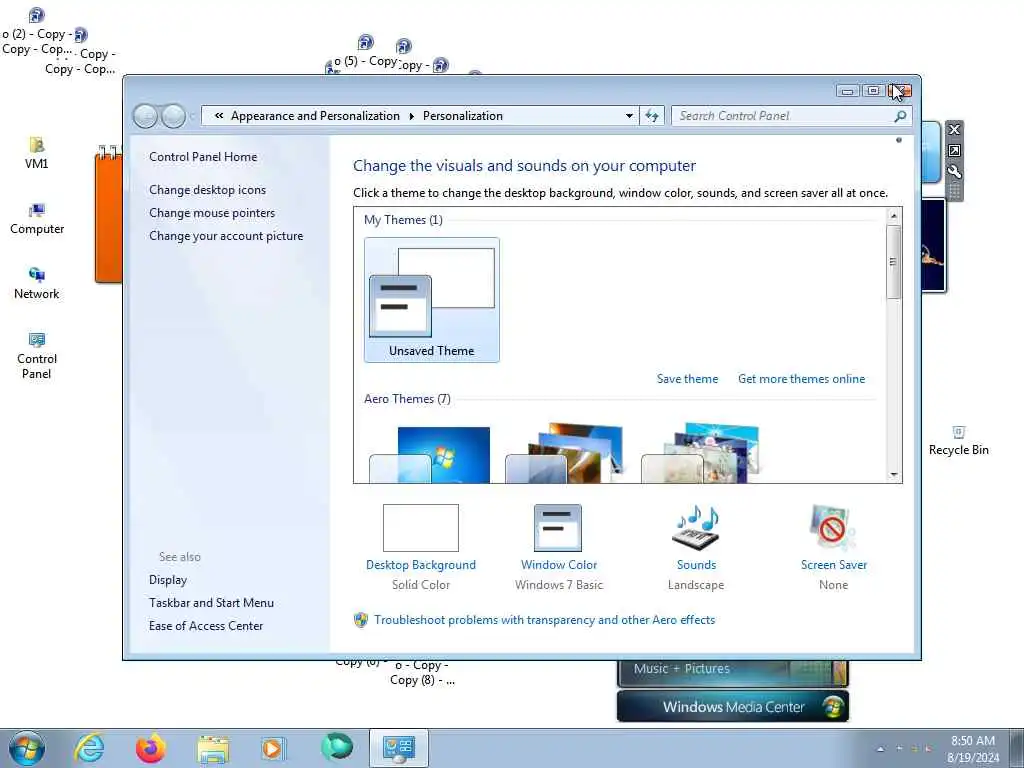Open Windows Media Player from taskbar

pos(274,748)
